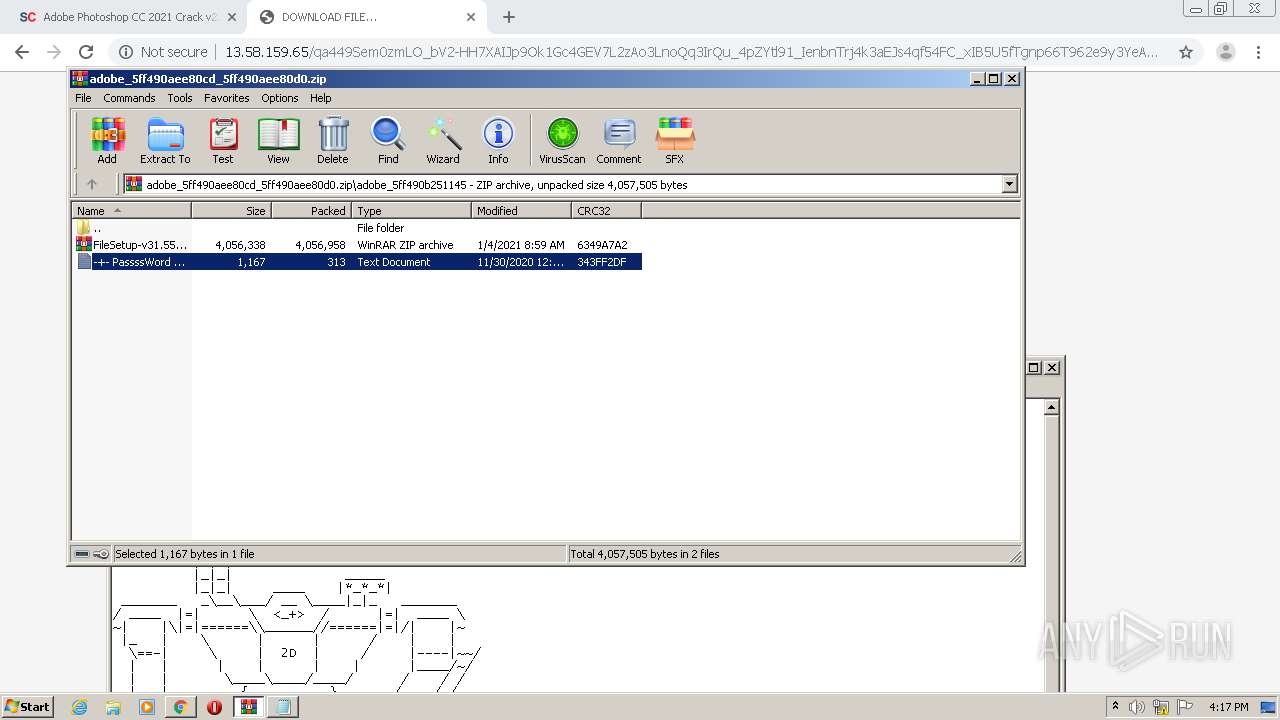
Task: Click the taskbar clock showing 4:17 PM
Action: point(1228,707)
